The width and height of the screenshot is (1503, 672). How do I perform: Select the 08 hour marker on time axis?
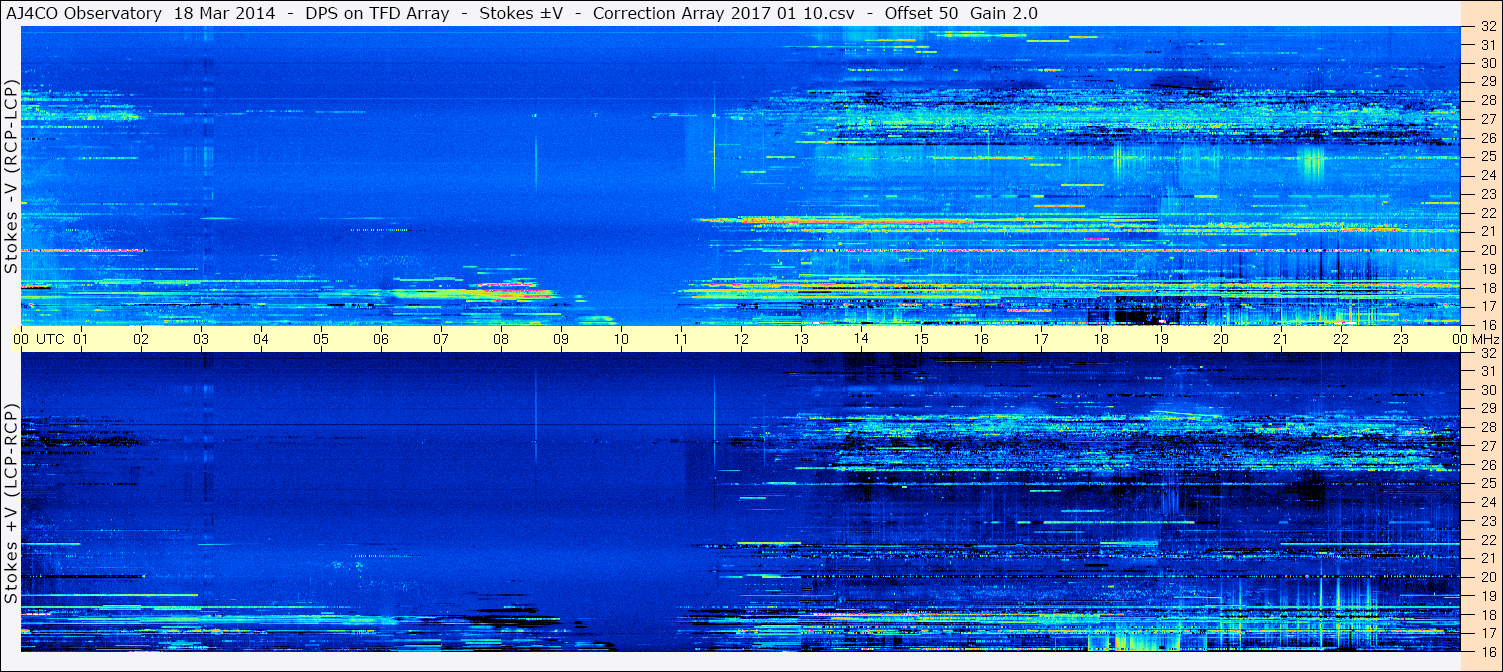[501, 339]
